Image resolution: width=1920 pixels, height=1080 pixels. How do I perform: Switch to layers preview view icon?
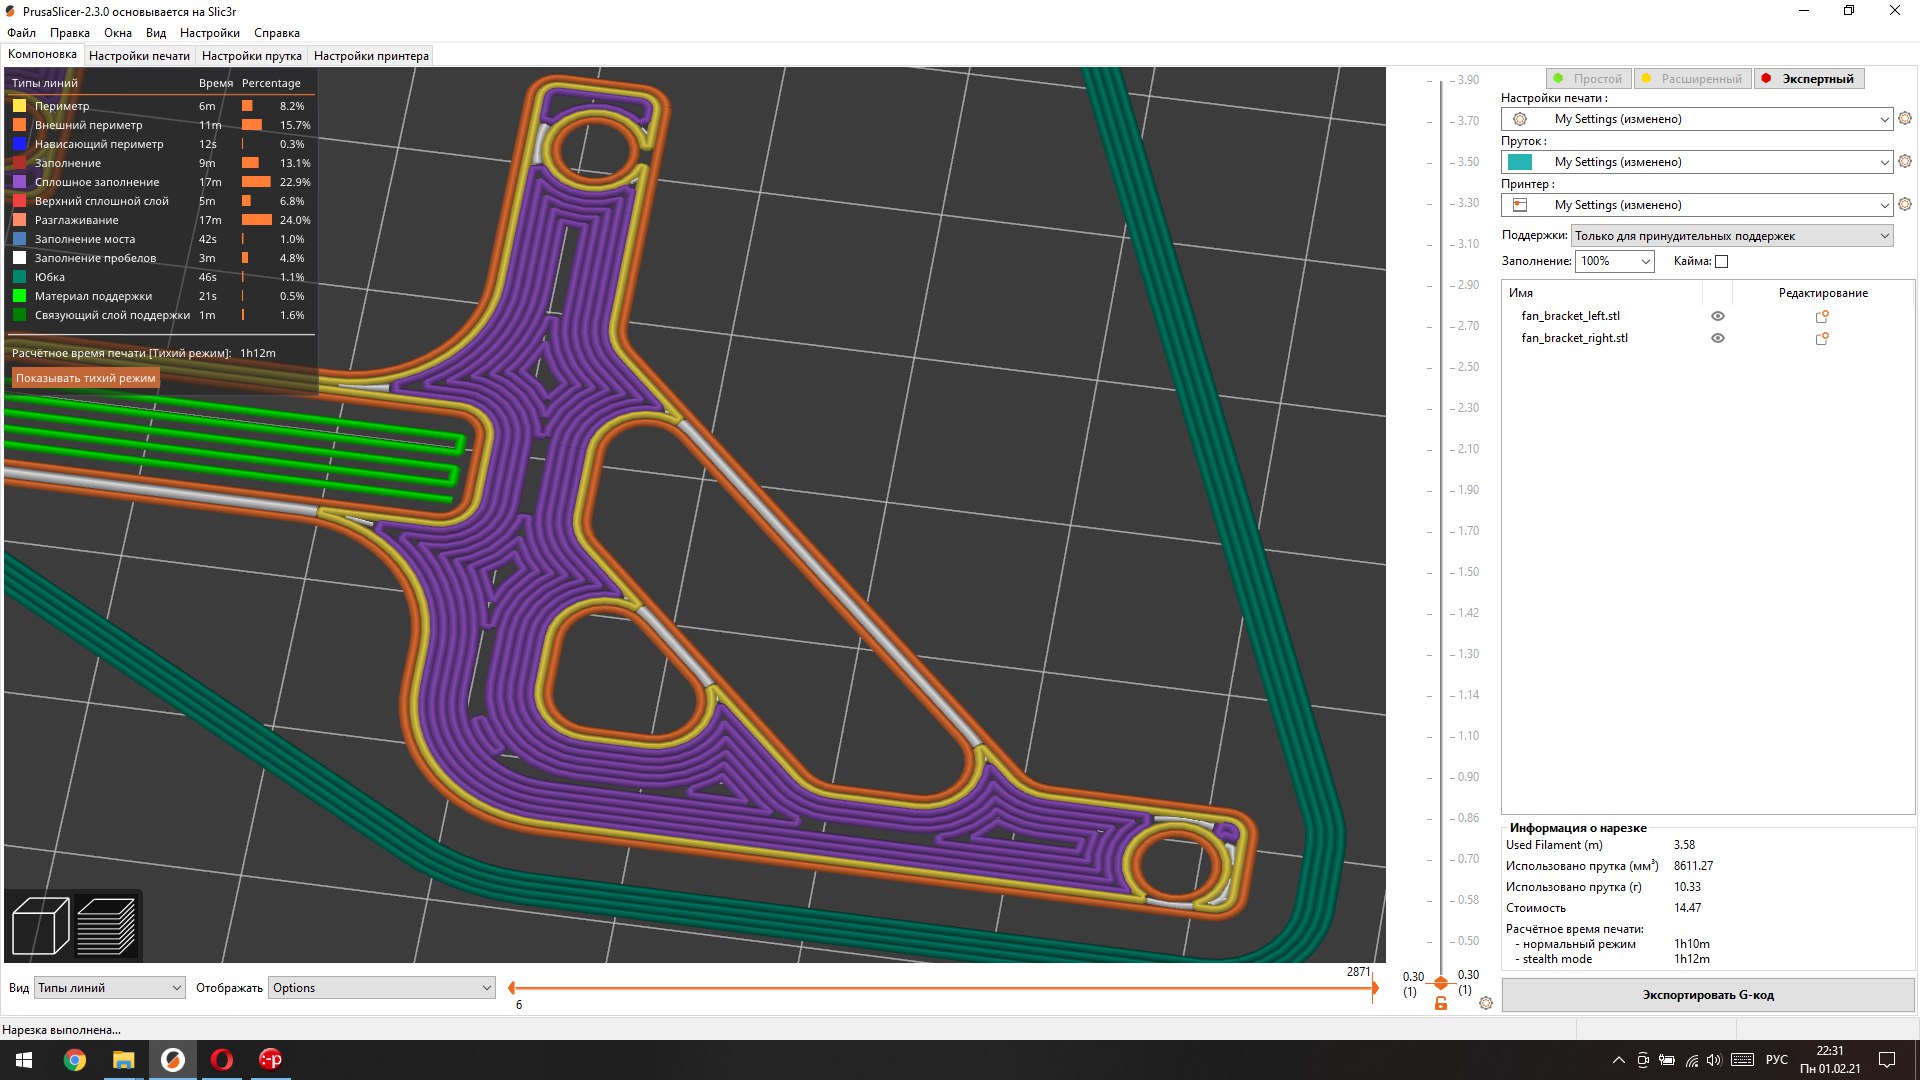pos(106,926)
